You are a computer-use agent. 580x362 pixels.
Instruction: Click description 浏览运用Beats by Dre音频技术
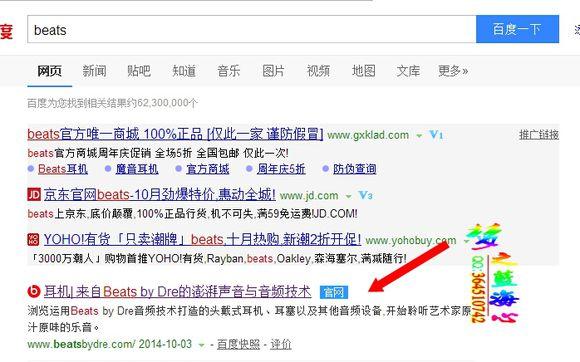point(249,319)
